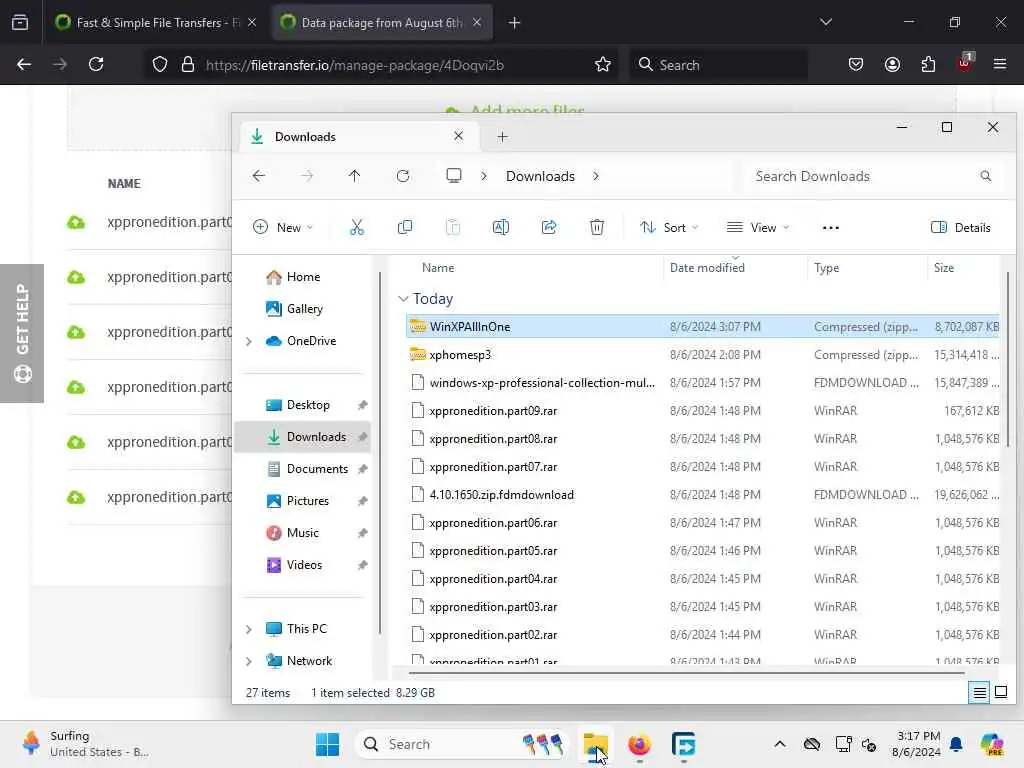Switch to Fast & Simple File Transfers tab
The width and height of the screenshot is (1024, 768).
[x=155, y=22]
